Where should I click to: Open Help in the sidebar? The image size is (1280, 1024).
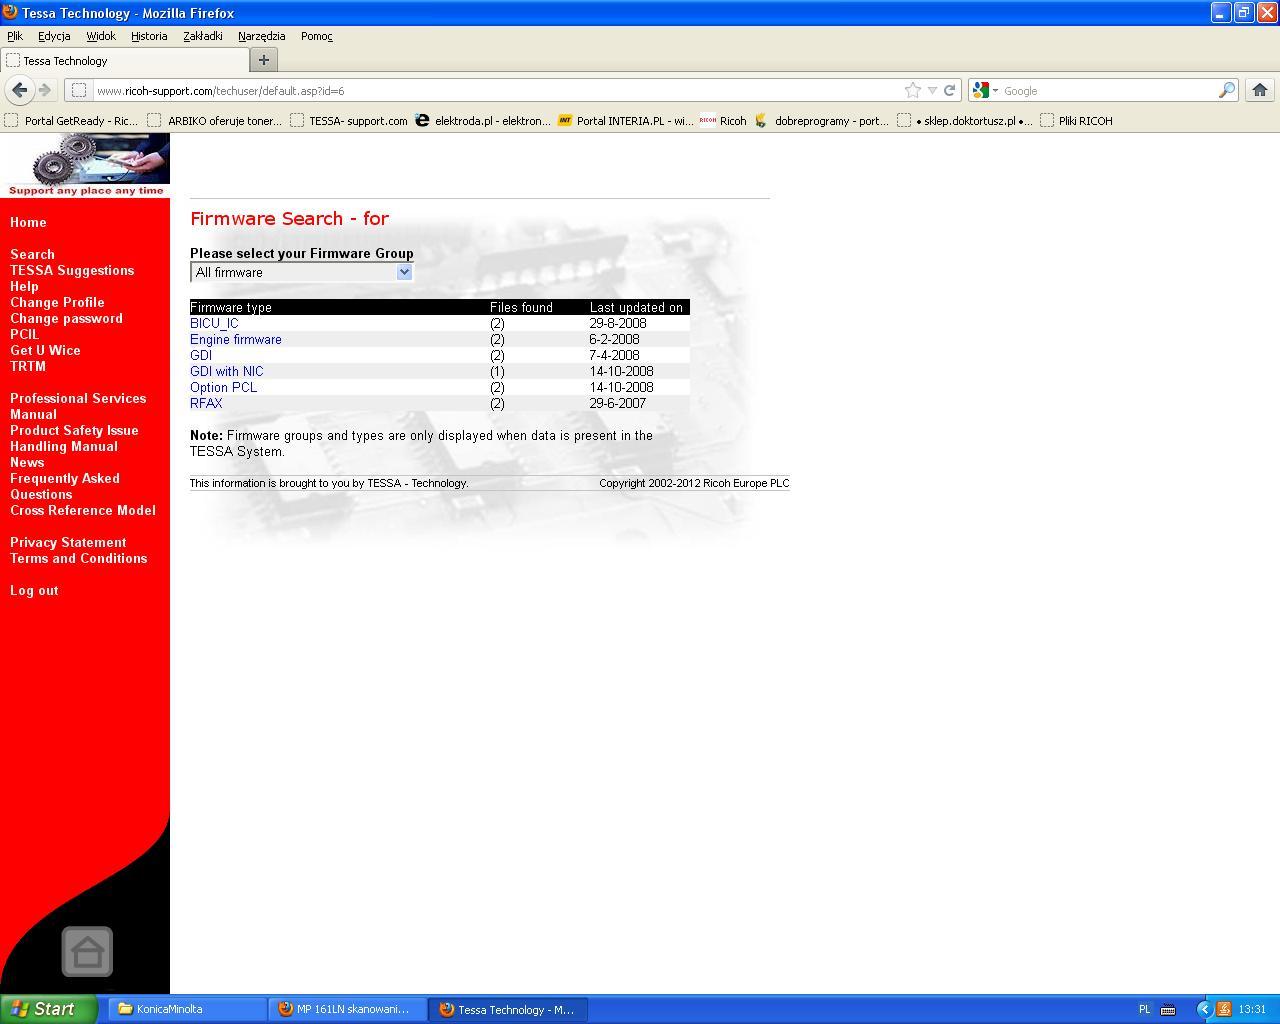click(x=24, y=286)
